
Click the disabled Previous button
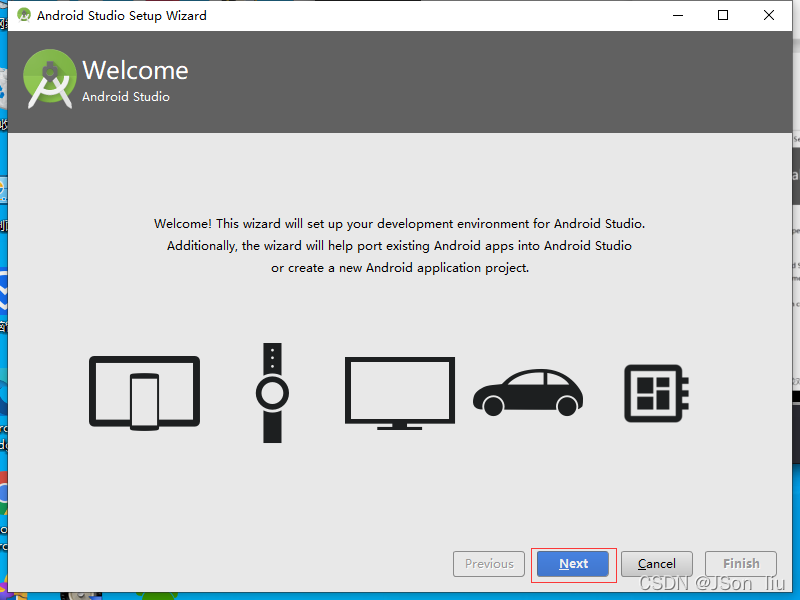[489, 564]
